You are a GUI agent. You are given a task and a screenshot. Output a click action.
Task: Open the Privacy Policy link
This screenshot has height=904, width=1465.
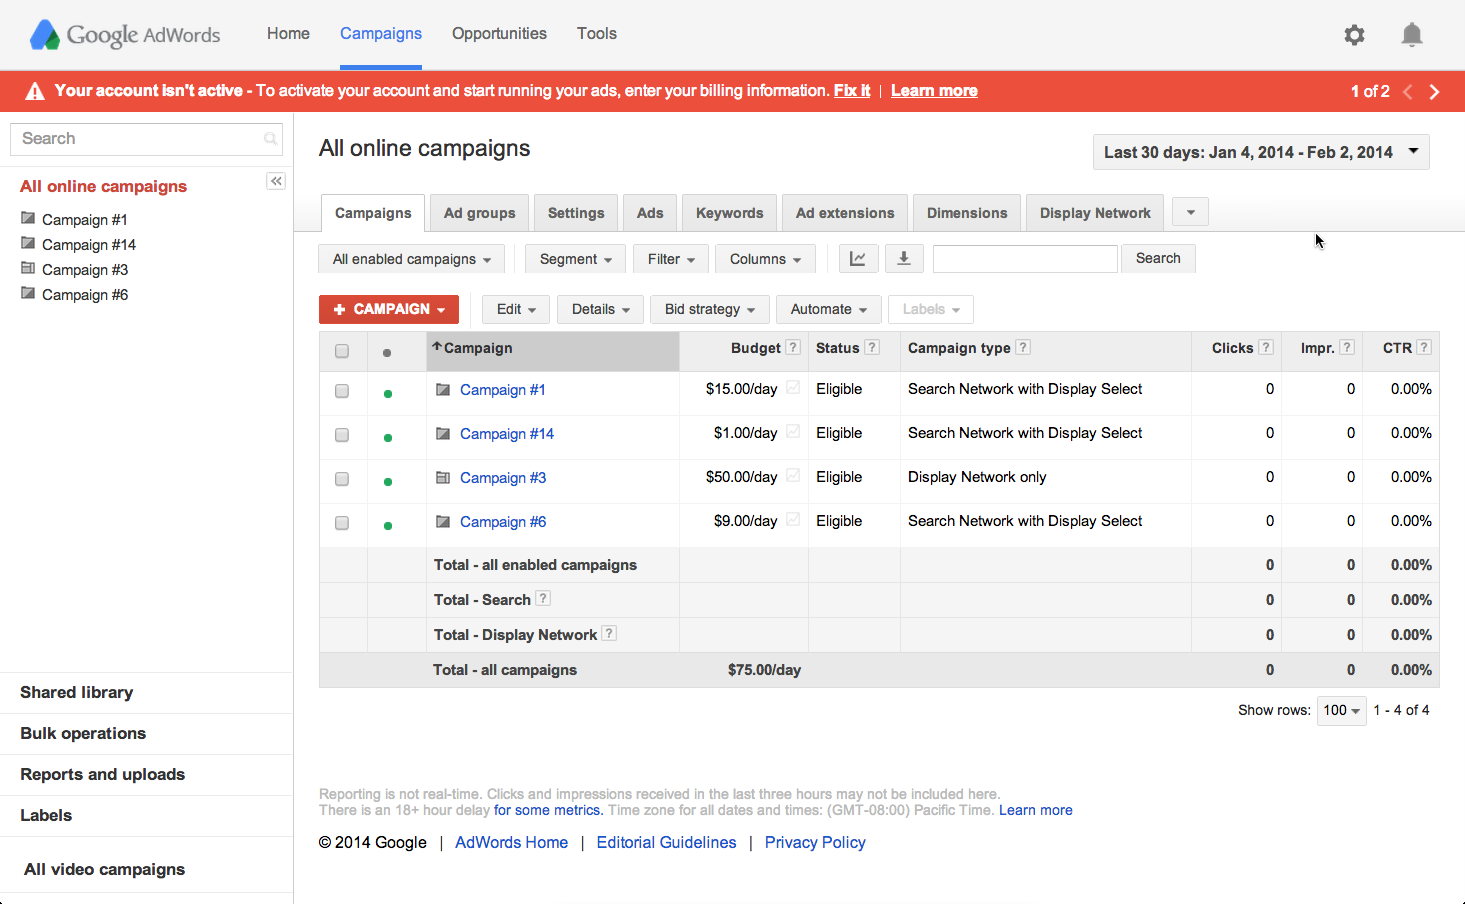pos(815,843)
